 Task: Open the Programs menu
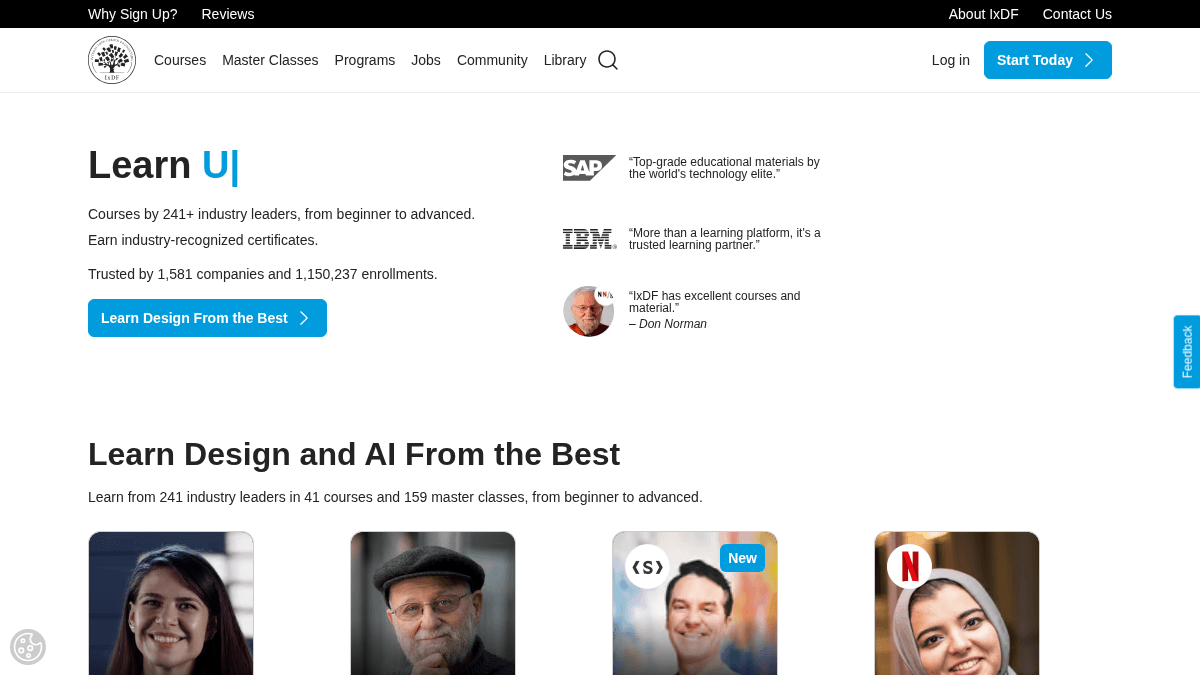[365, 60]
